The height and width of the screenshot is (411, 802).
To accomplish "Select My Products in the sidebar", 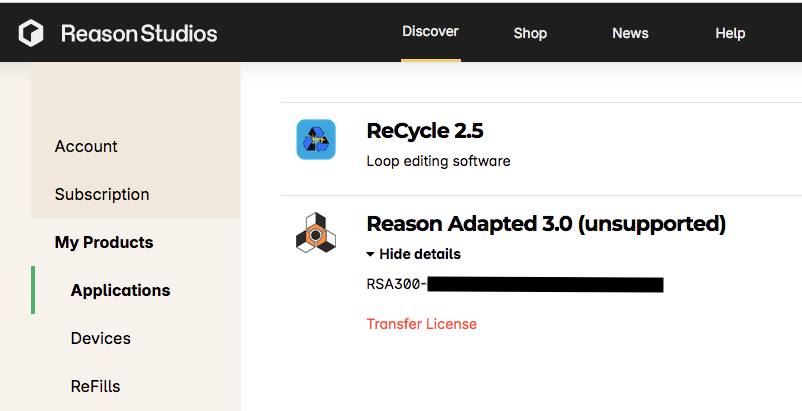I will 104,242.
